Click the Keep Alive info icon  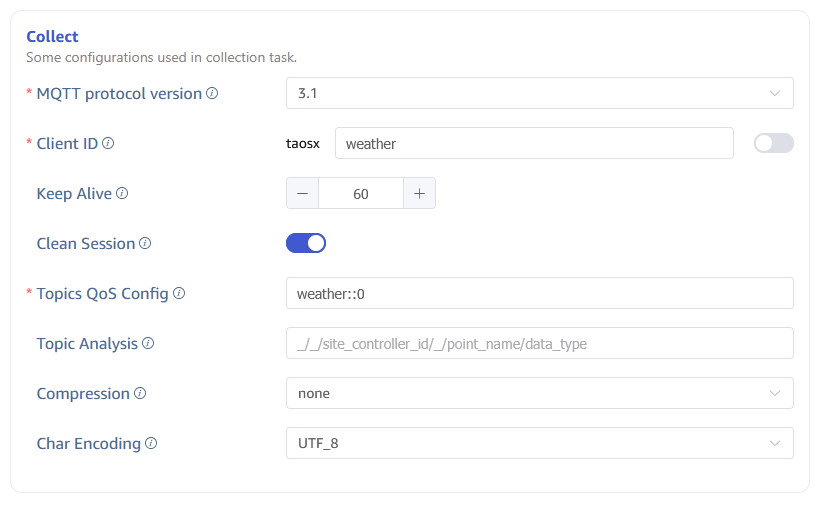coord(122,193)
